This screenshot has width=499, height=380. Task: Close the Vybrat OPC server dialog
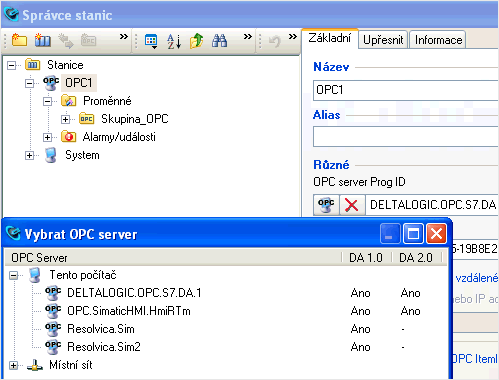tap(436, 234)
